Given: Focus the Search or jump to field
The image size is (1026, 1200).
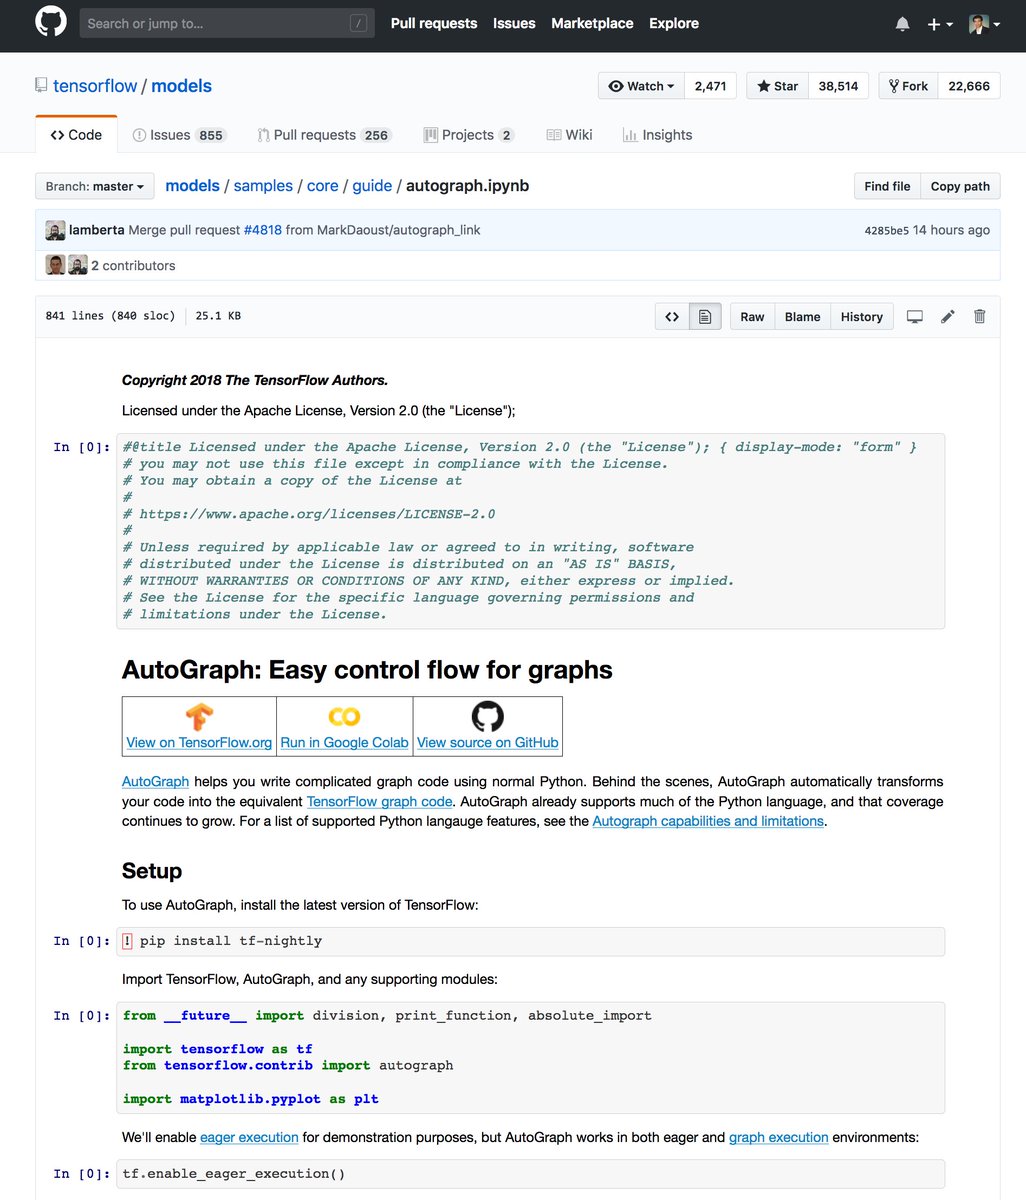Looking at the screenshot, I should (227, 24).
